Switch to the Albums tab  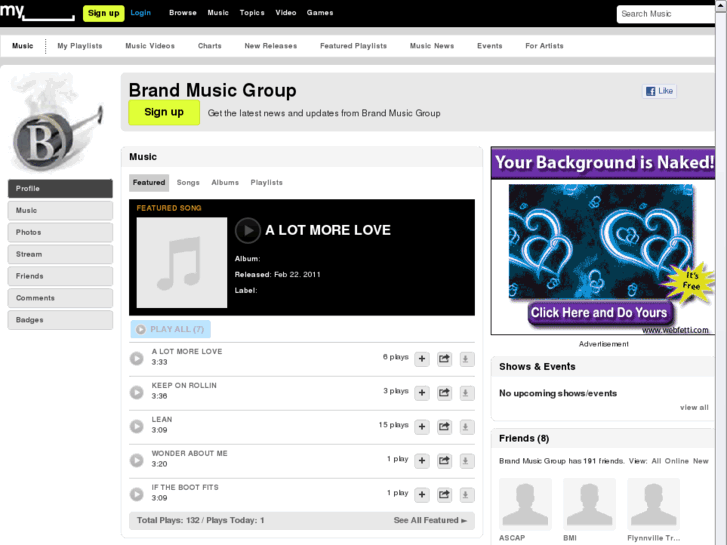(x=225, y=183)
